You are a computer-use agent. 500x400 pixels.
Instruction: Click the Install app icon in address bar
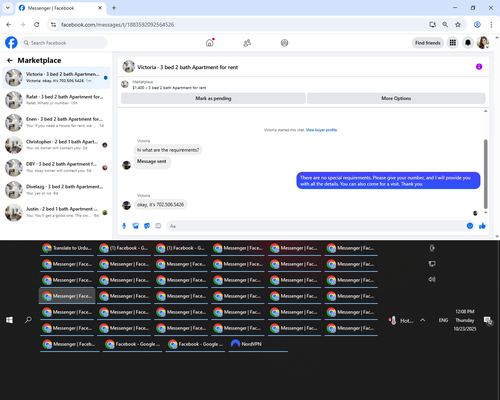(x=432, y=24)
